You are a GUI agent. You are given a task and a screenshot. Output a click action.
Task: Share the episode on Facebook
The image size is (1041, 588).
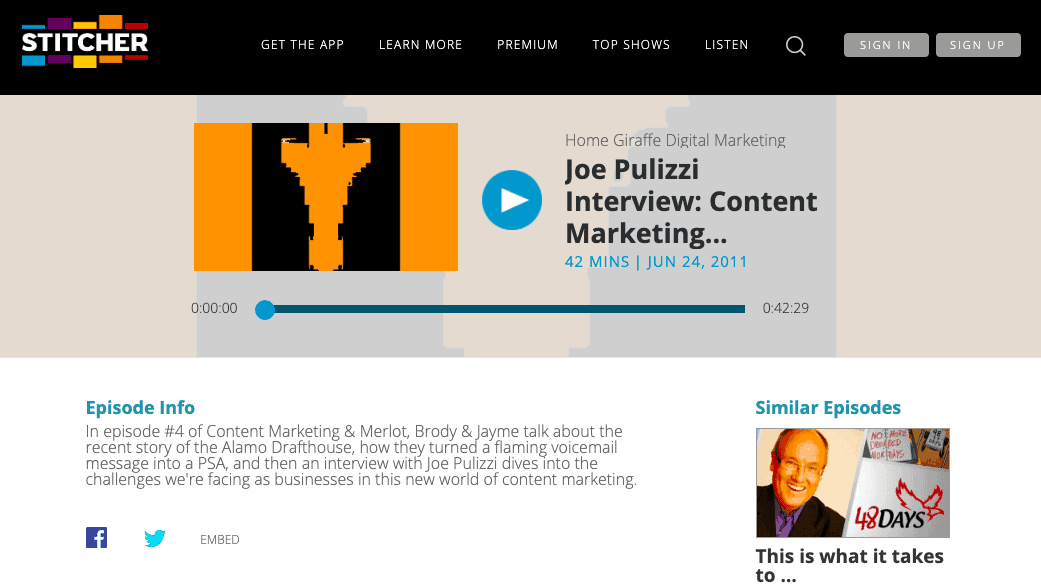[96, 537]
